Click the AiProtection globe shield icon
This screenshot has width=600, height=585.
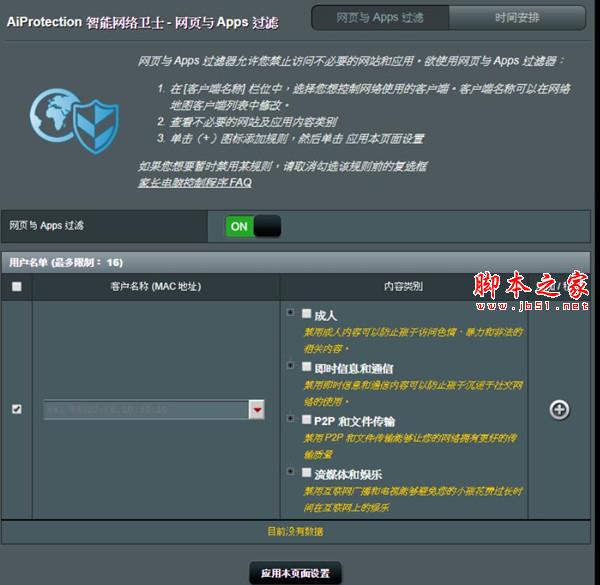pos(75,121)
